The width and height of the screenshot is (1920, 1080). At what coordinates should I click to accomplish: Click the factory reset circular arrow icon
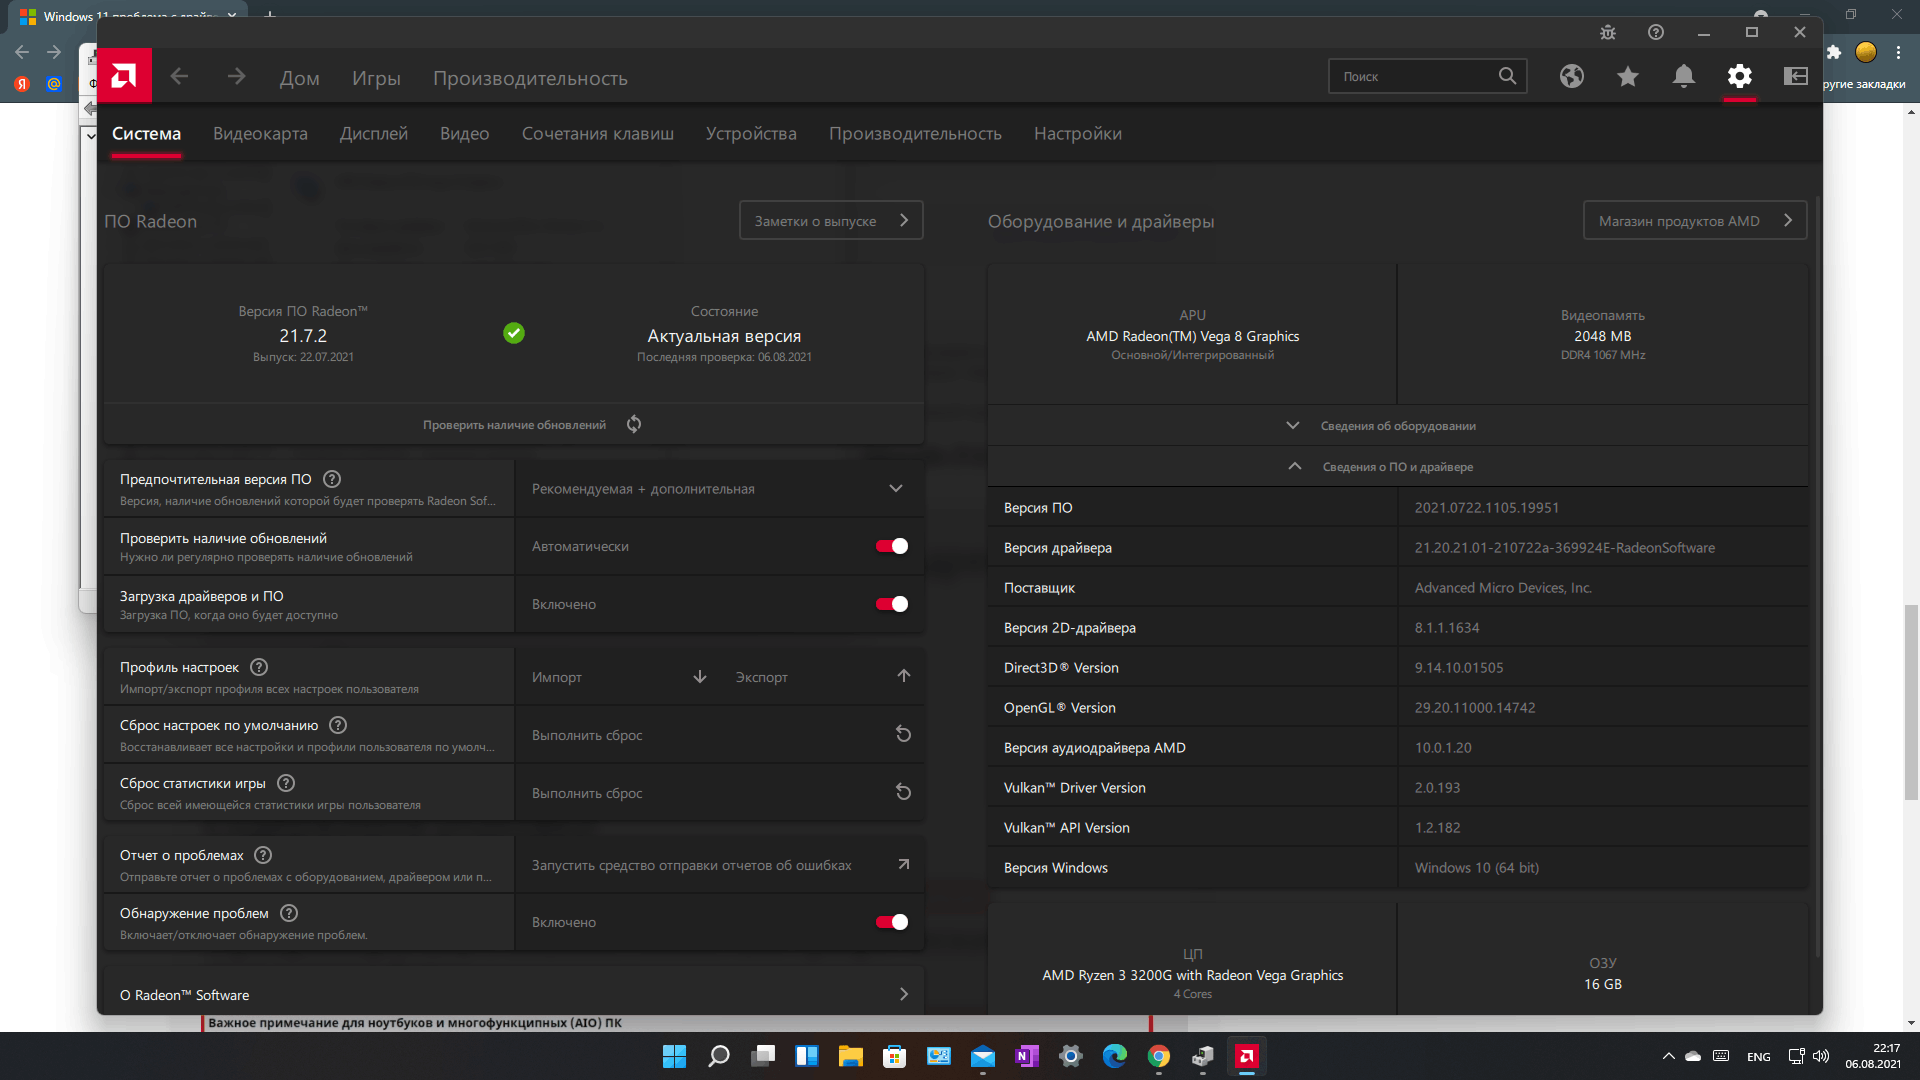903,734
